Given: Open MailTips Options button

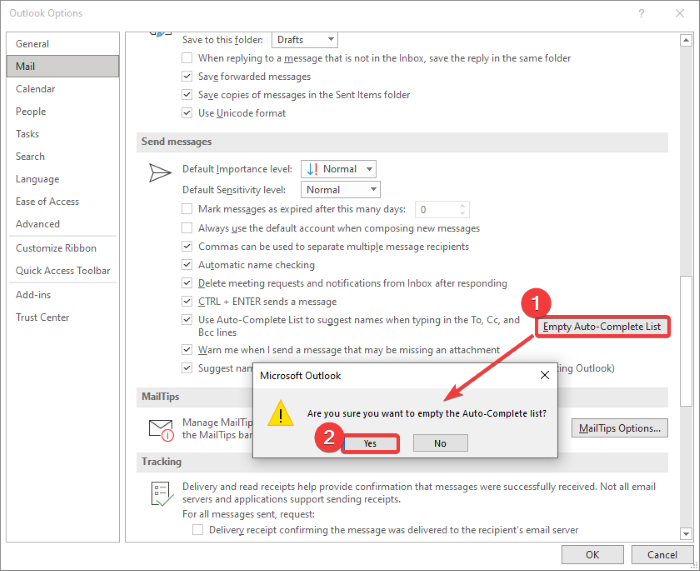Looking at the screenshot, I should pos(620,428).
